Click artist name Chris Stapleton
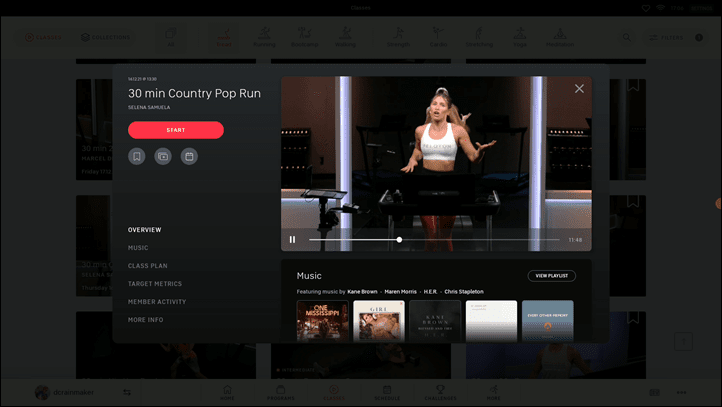722x407 pixels. [464, 291]
